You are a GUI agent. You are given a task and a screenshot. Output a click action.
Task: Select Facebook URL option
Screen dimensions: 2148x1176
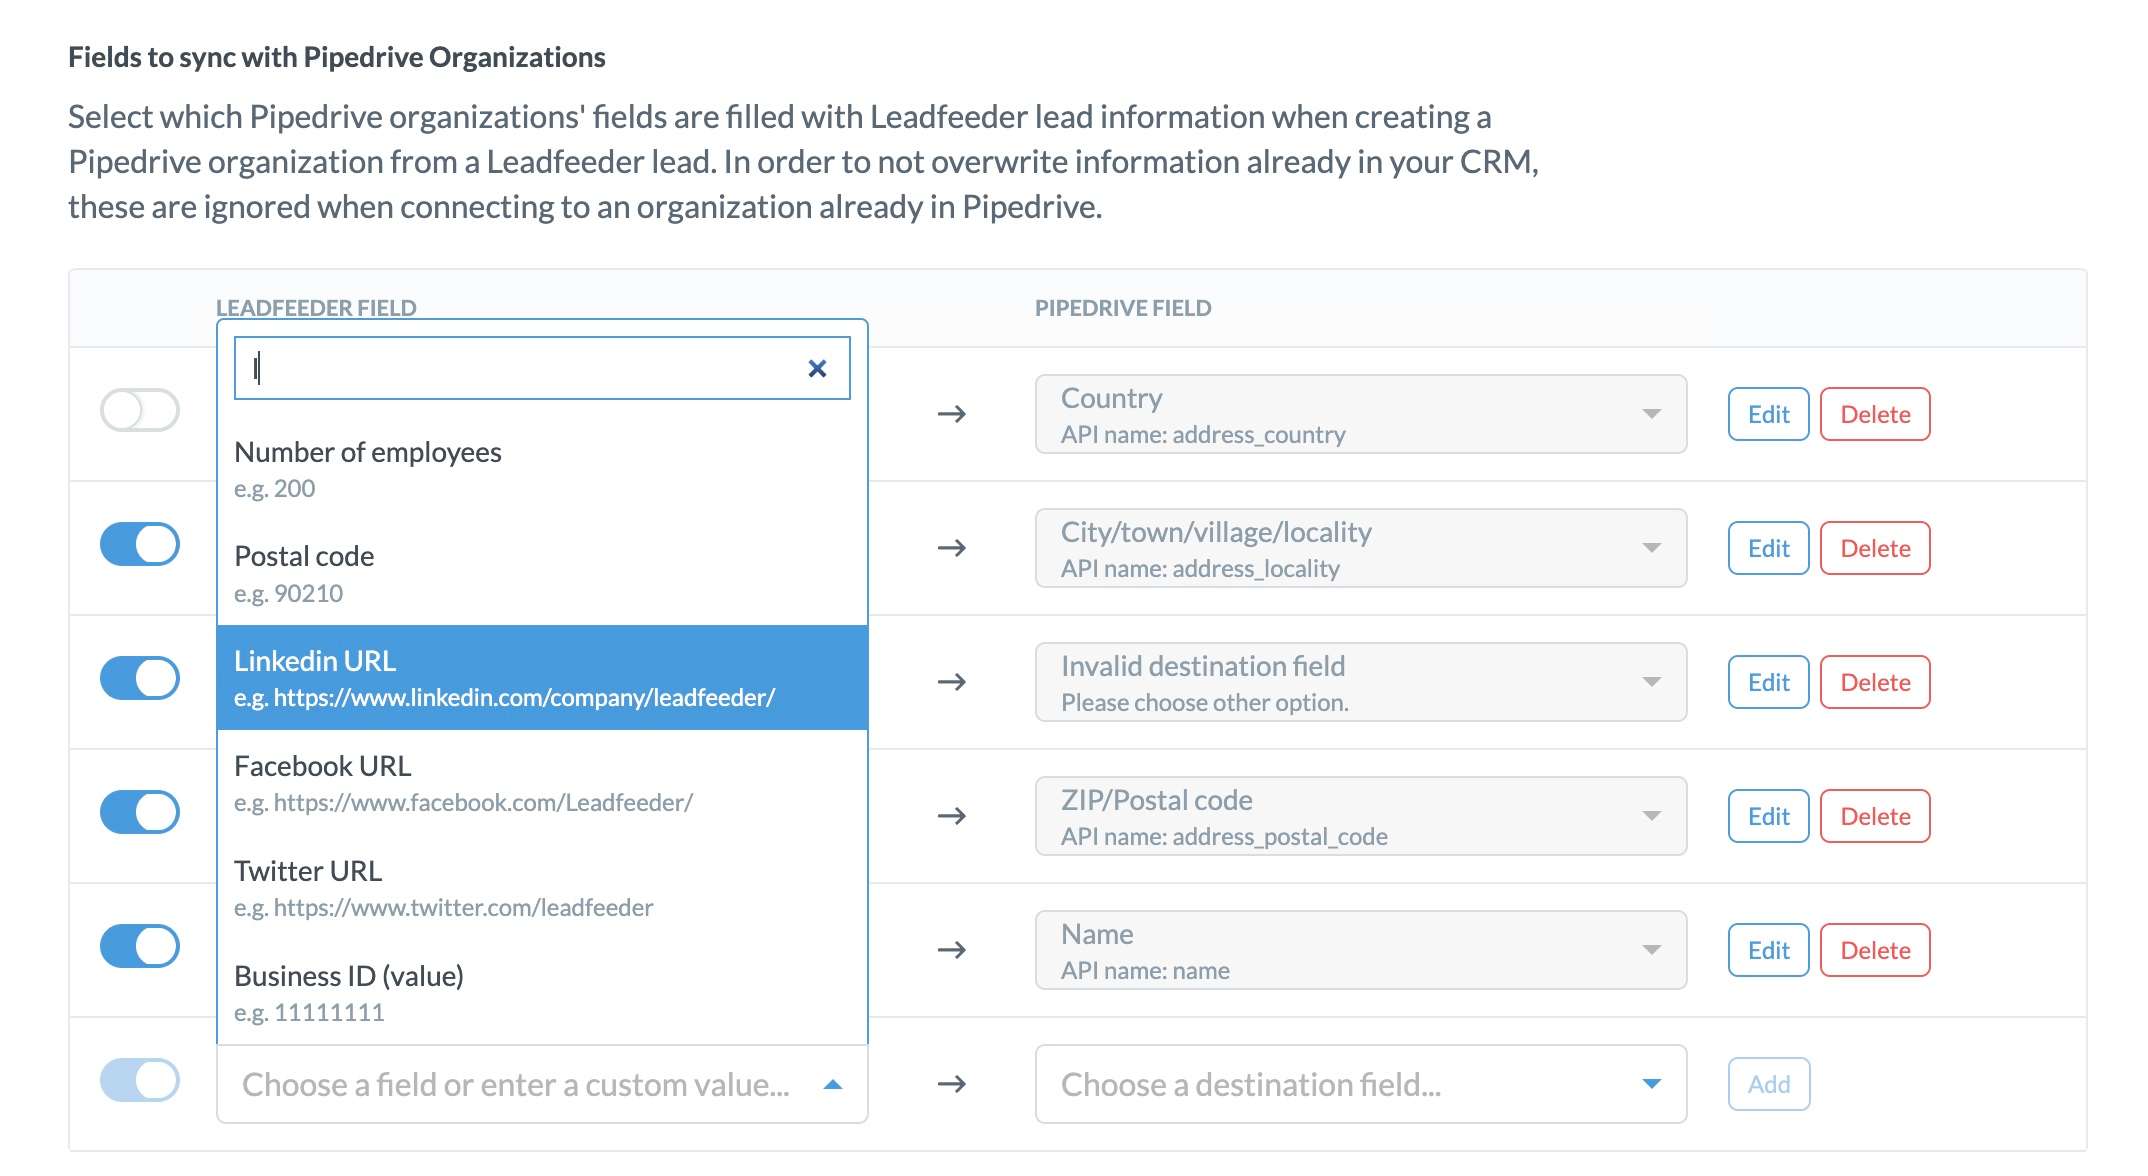(x=542, y=783)
